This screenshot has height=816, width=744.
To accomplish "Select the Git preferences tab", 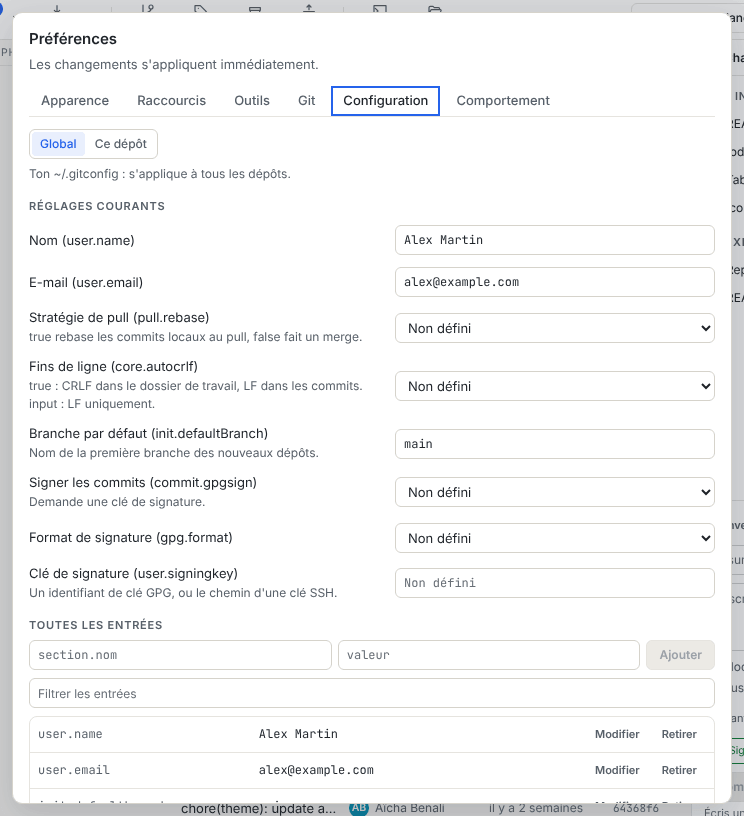I will [x=306, y=100].
